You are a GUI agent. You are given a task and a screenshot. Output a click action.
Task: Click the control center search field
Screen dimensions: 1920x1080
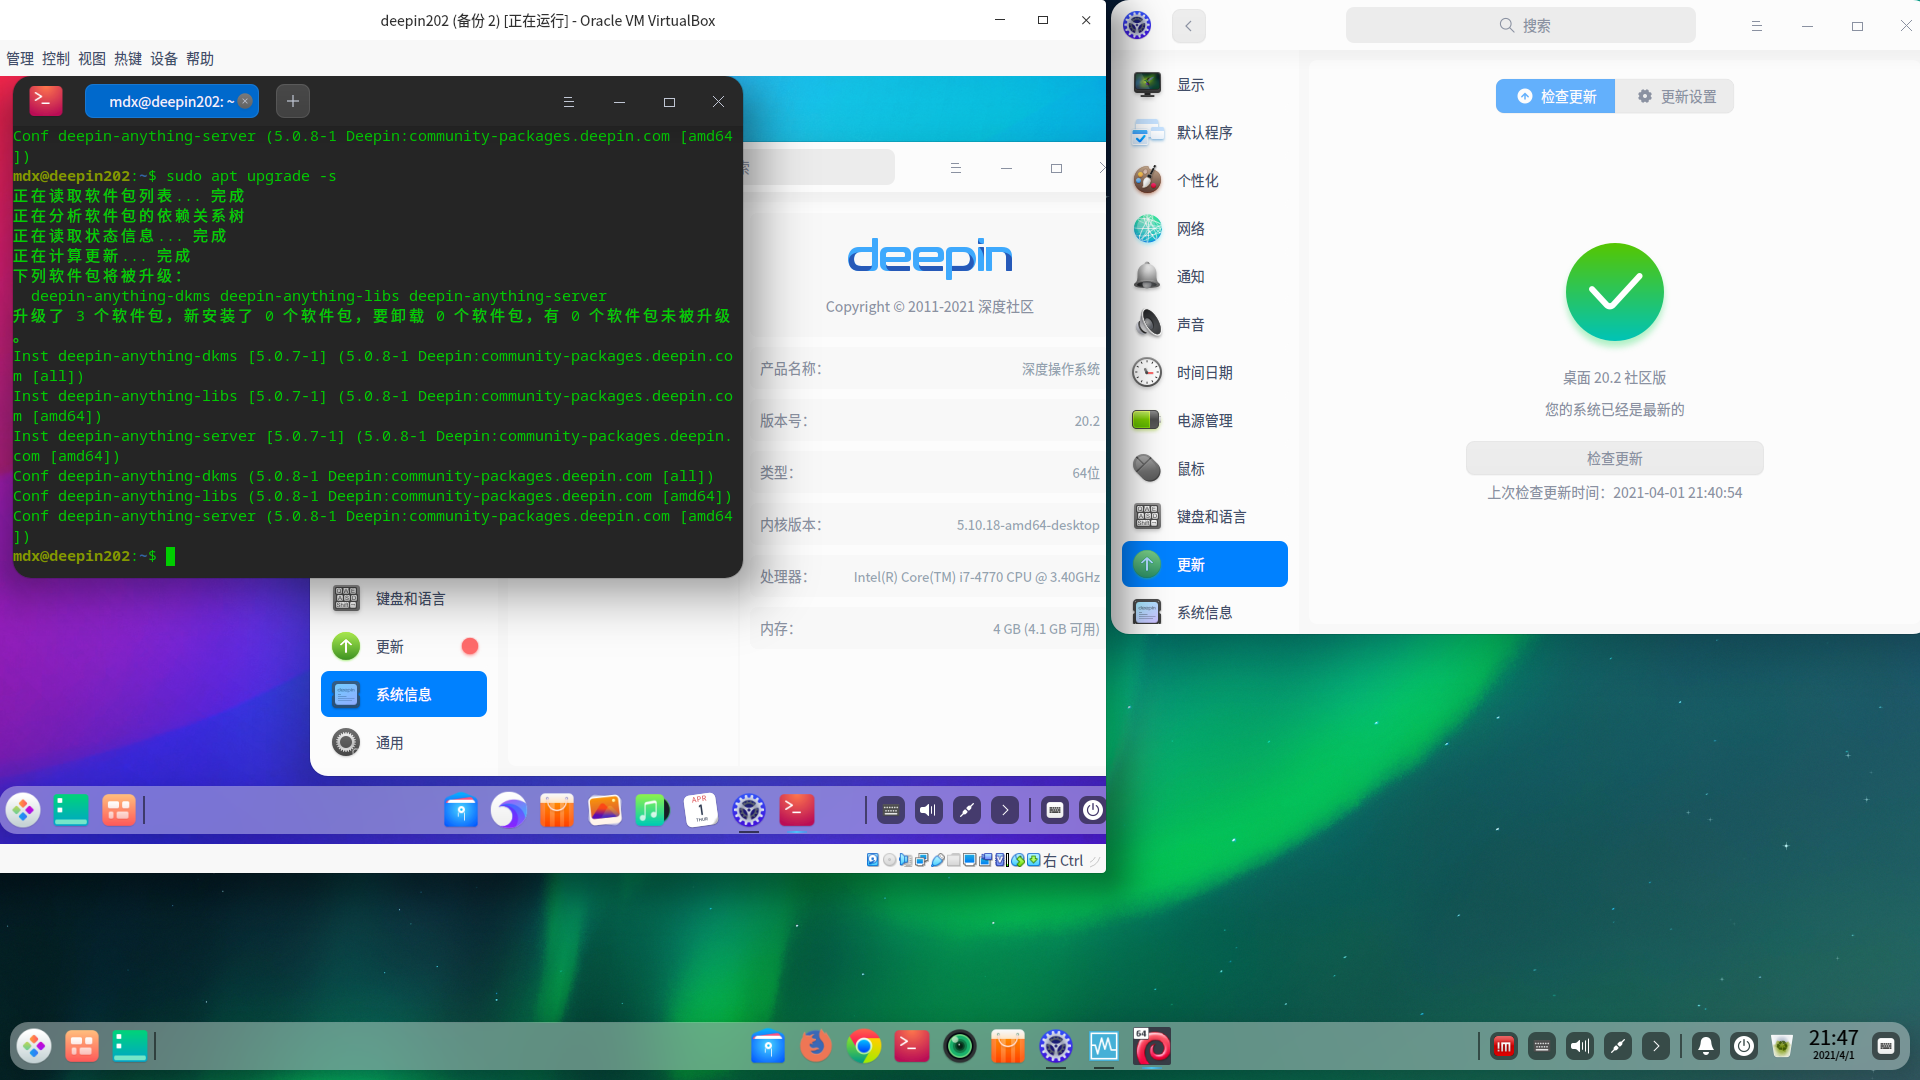[1520, 26]
